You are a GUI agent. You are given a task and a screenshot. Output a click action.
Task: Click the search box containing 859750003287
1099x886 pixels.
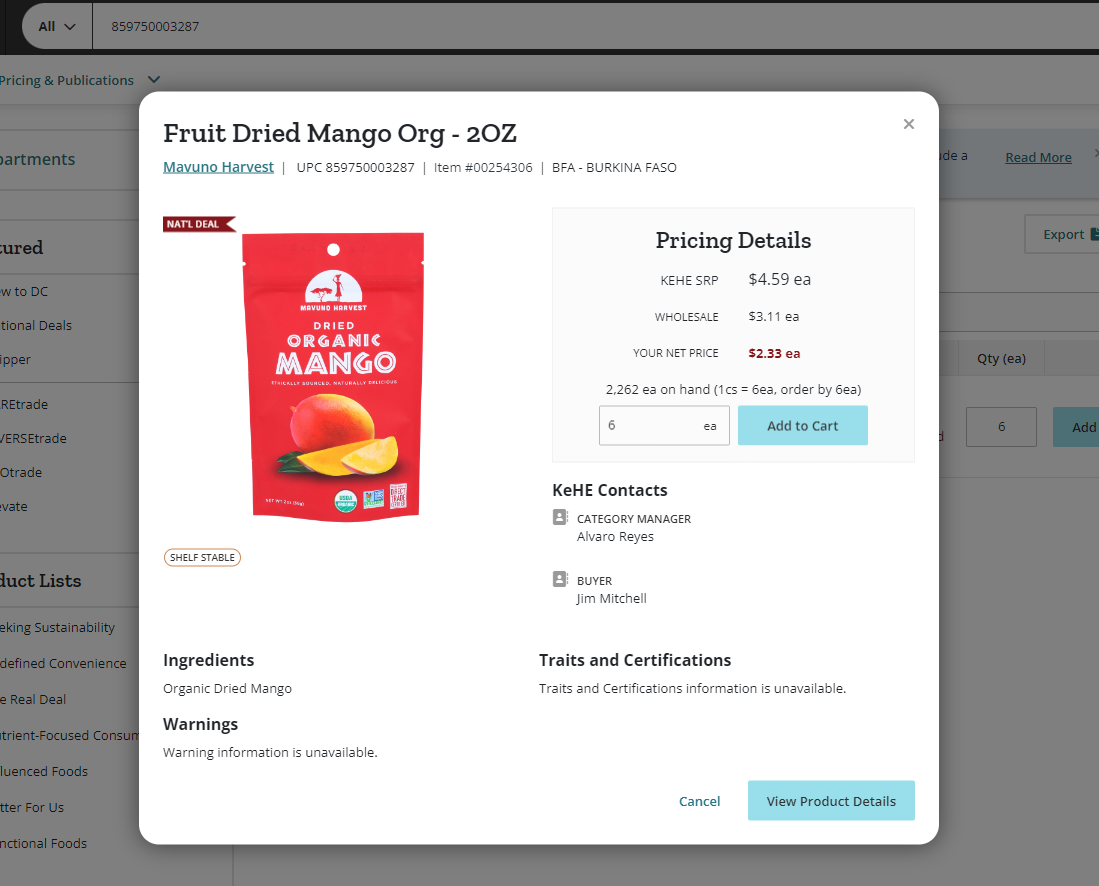pyautogui.click(x=596, y=27)
